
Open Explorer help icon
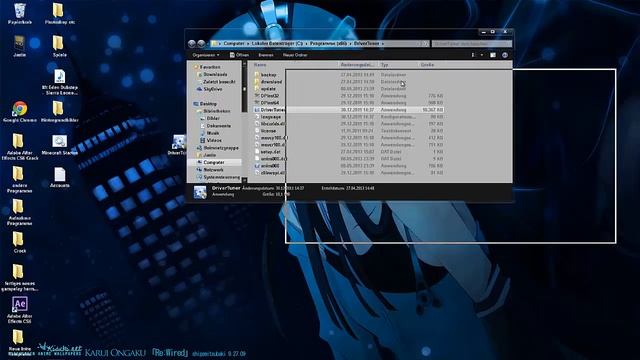click(x=505, y=55)
